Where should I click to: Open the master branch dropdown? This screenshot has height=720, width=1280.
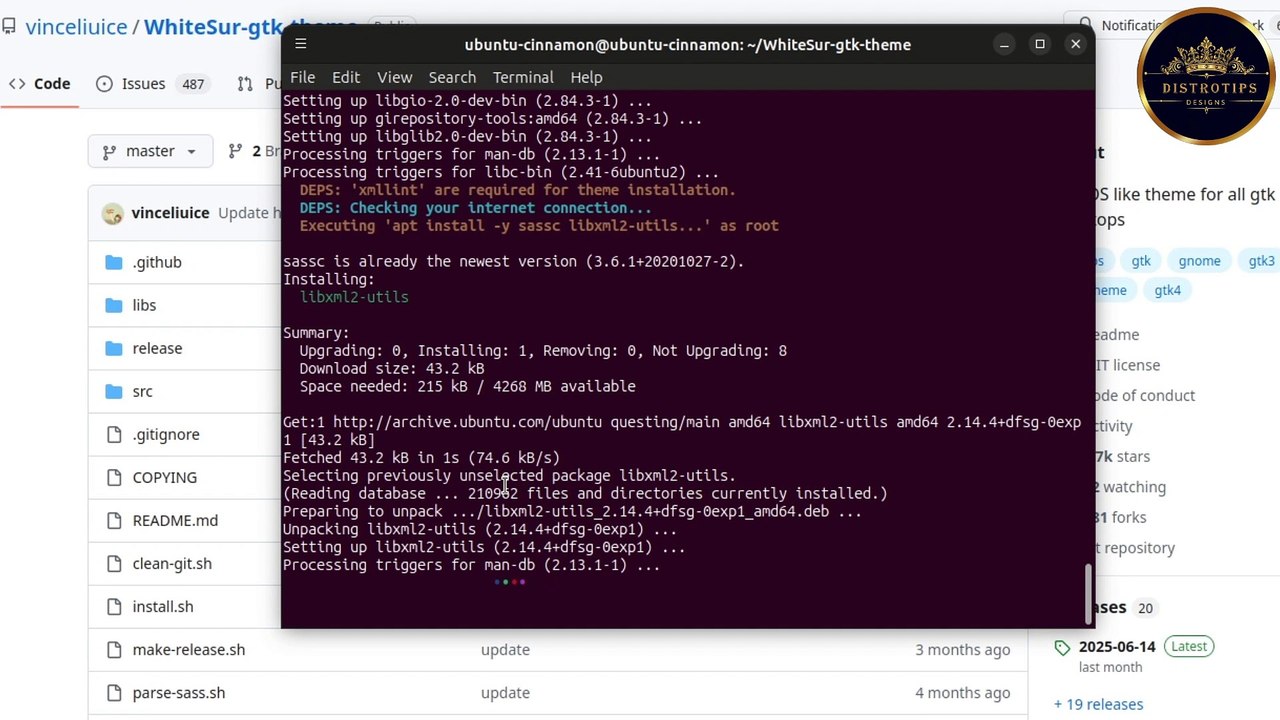150,151
